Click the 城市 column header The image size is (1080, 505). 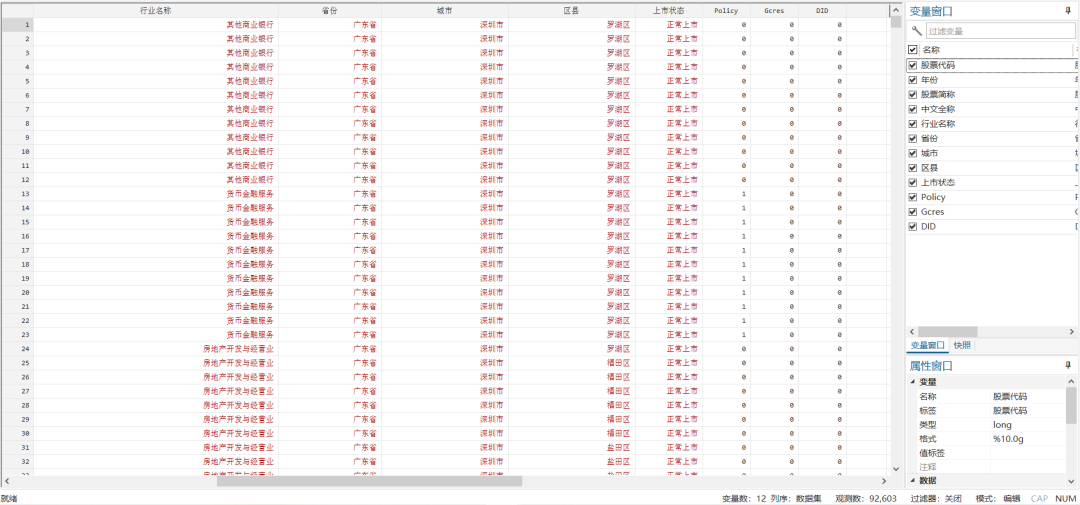[x=445, y=10]
